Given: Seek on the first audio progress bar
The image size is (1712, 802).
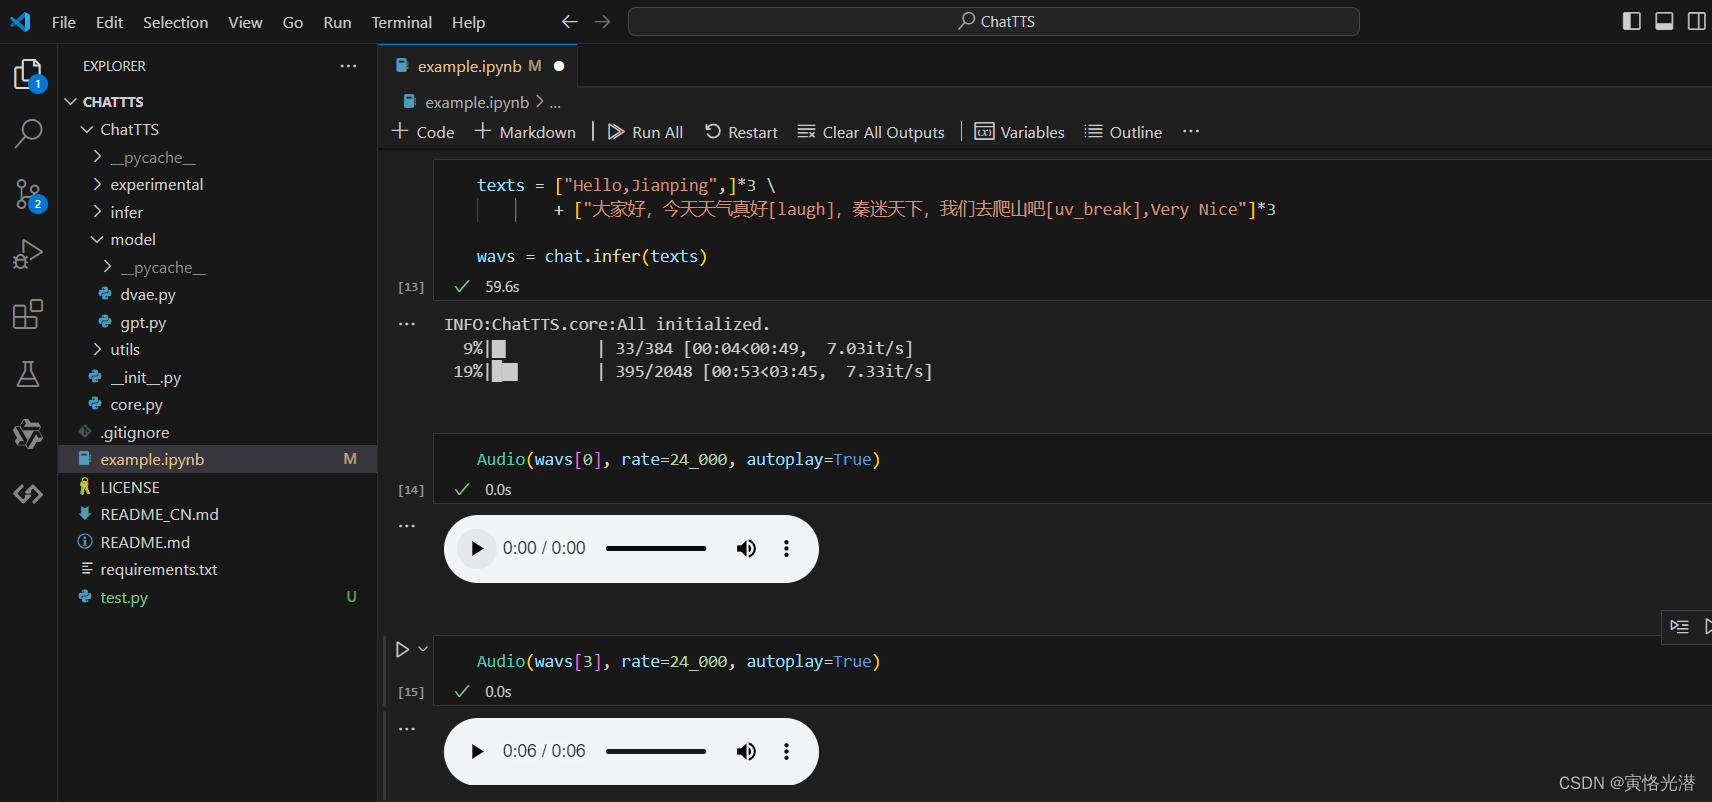Looking at the screenshot, I should tap(656, 548).
